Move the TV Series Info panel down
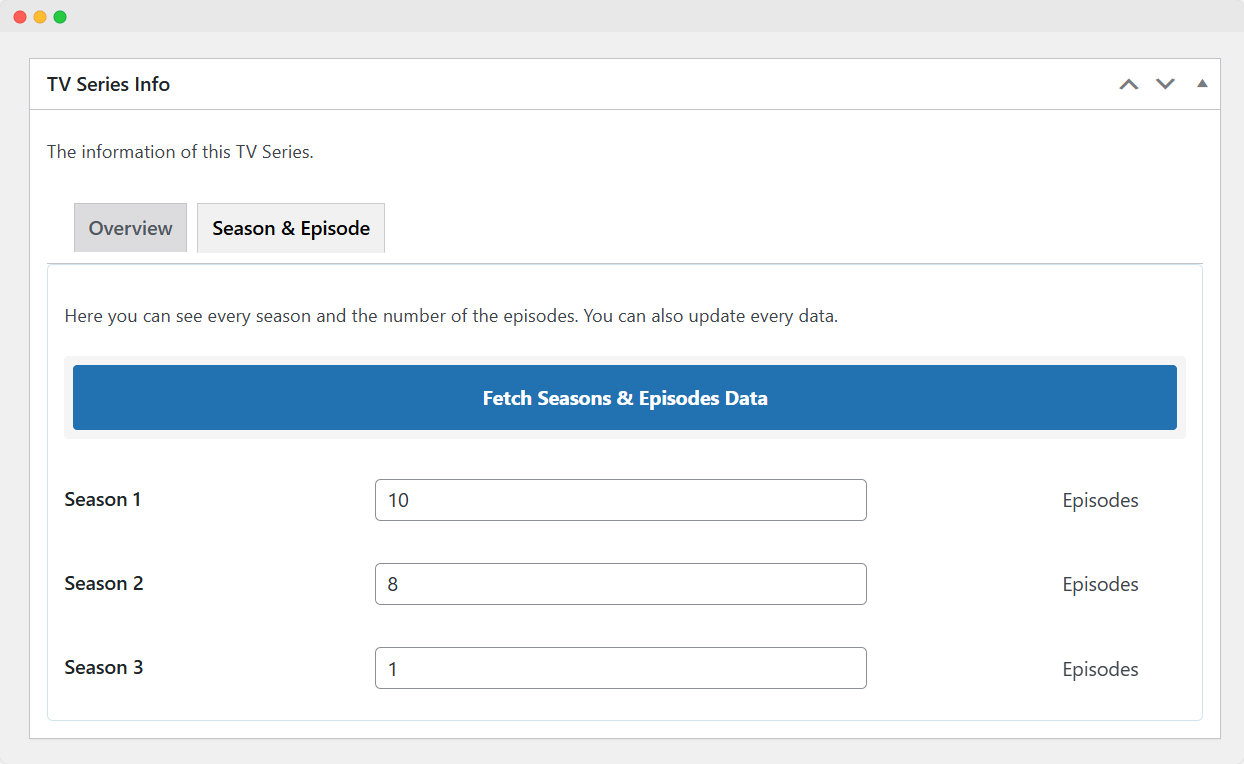 (x=1165, y=84)
